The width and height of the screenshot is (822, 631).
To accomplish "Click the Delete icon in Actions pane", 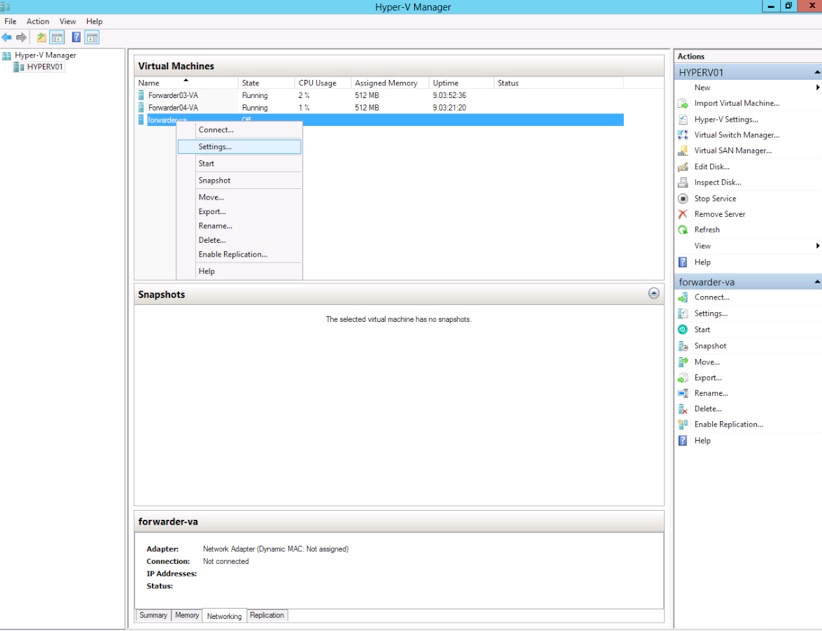I will pos(683,409).
